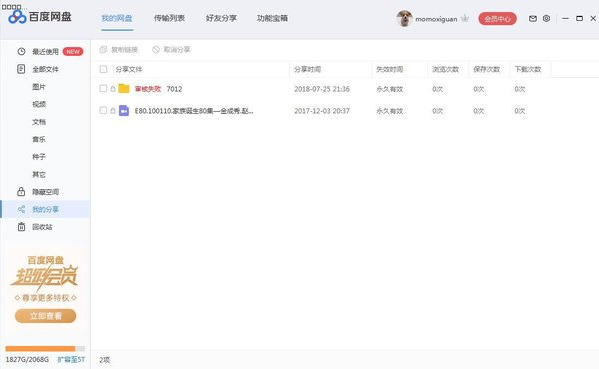Select 文档 in the sidebar
599x369 pixels.
click(x=39, y=122)
